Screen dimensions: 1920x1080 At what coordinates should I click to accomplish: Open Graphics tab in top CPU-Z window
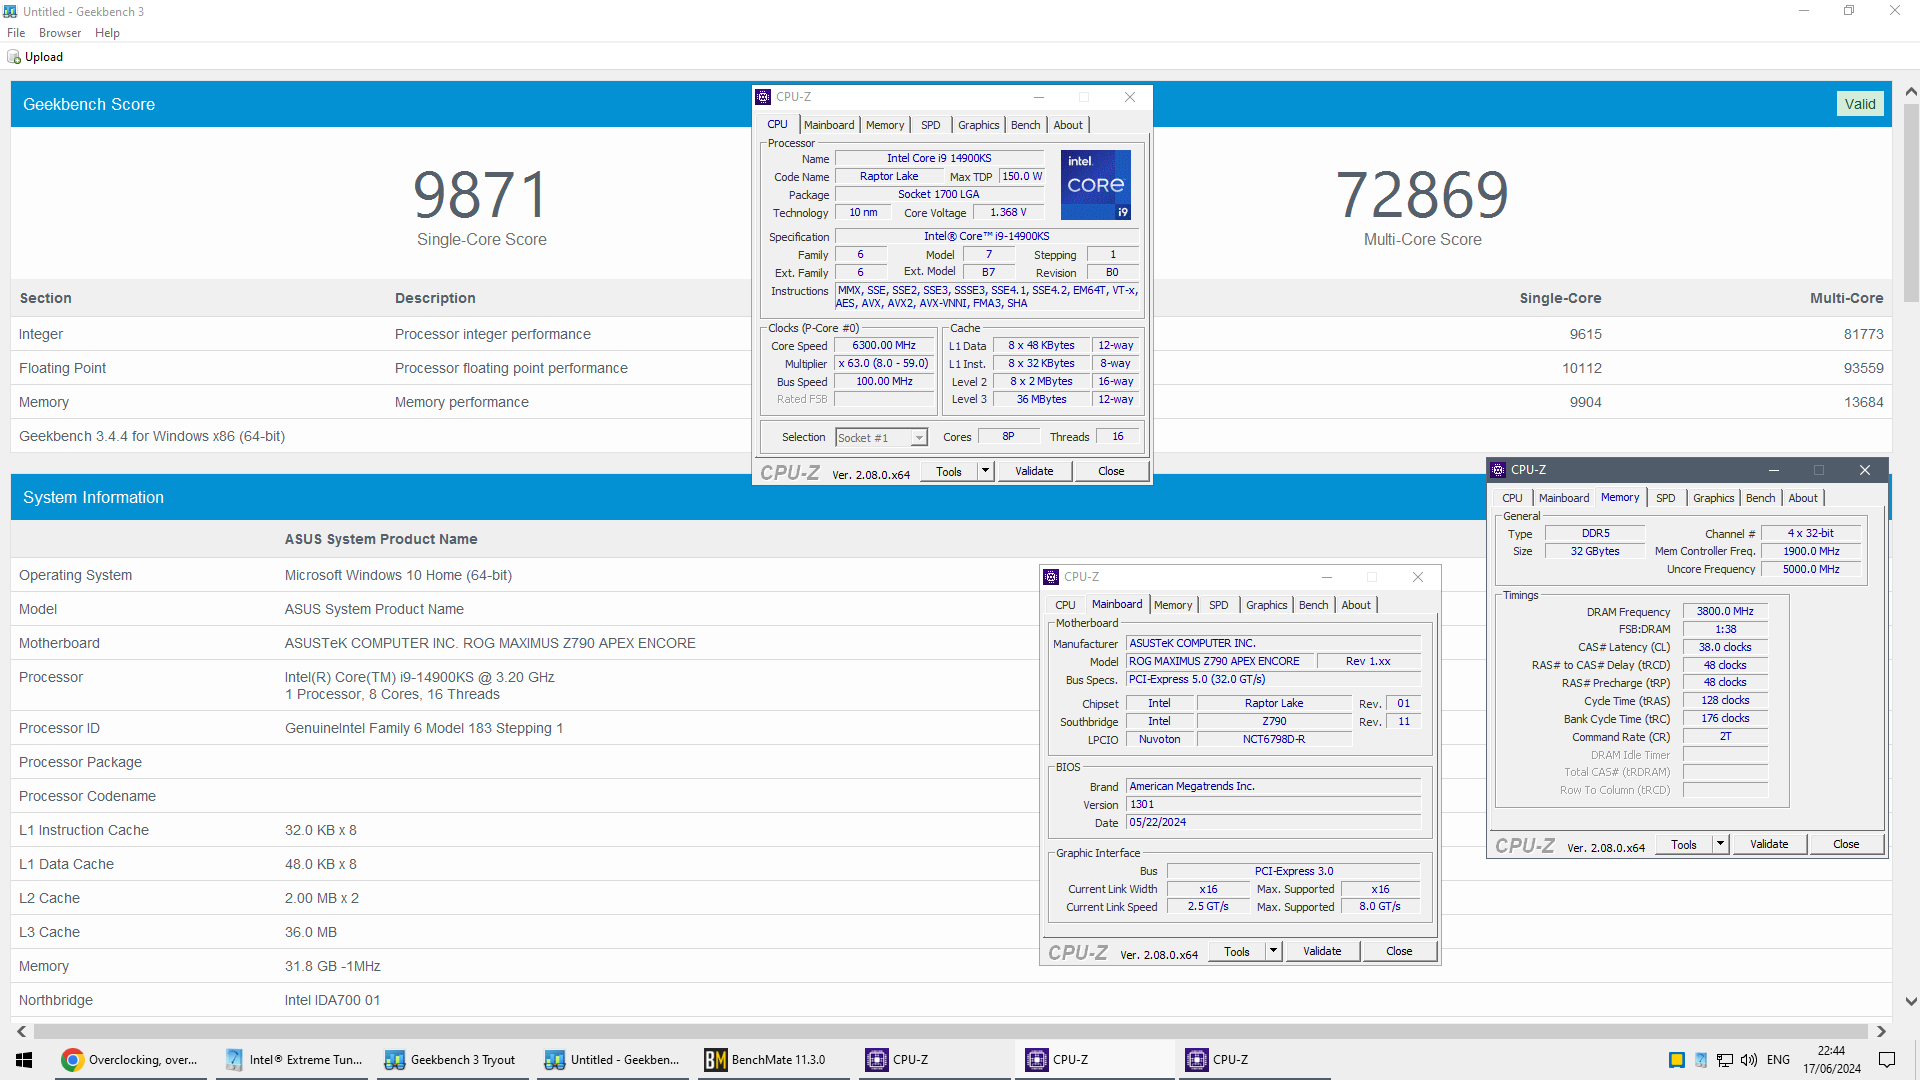click(978, 125)
